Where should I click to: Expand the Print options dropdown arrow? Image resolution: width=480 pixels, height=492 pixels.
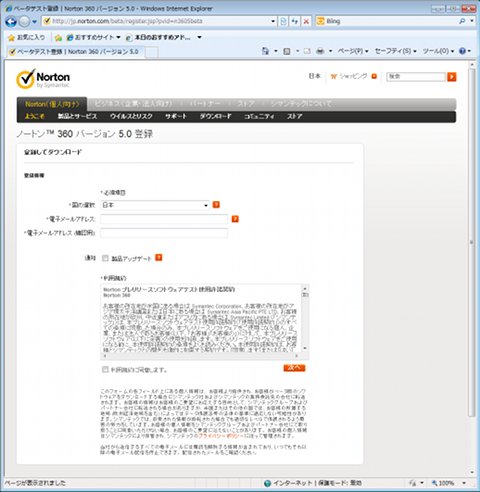[x=330, y=51]
